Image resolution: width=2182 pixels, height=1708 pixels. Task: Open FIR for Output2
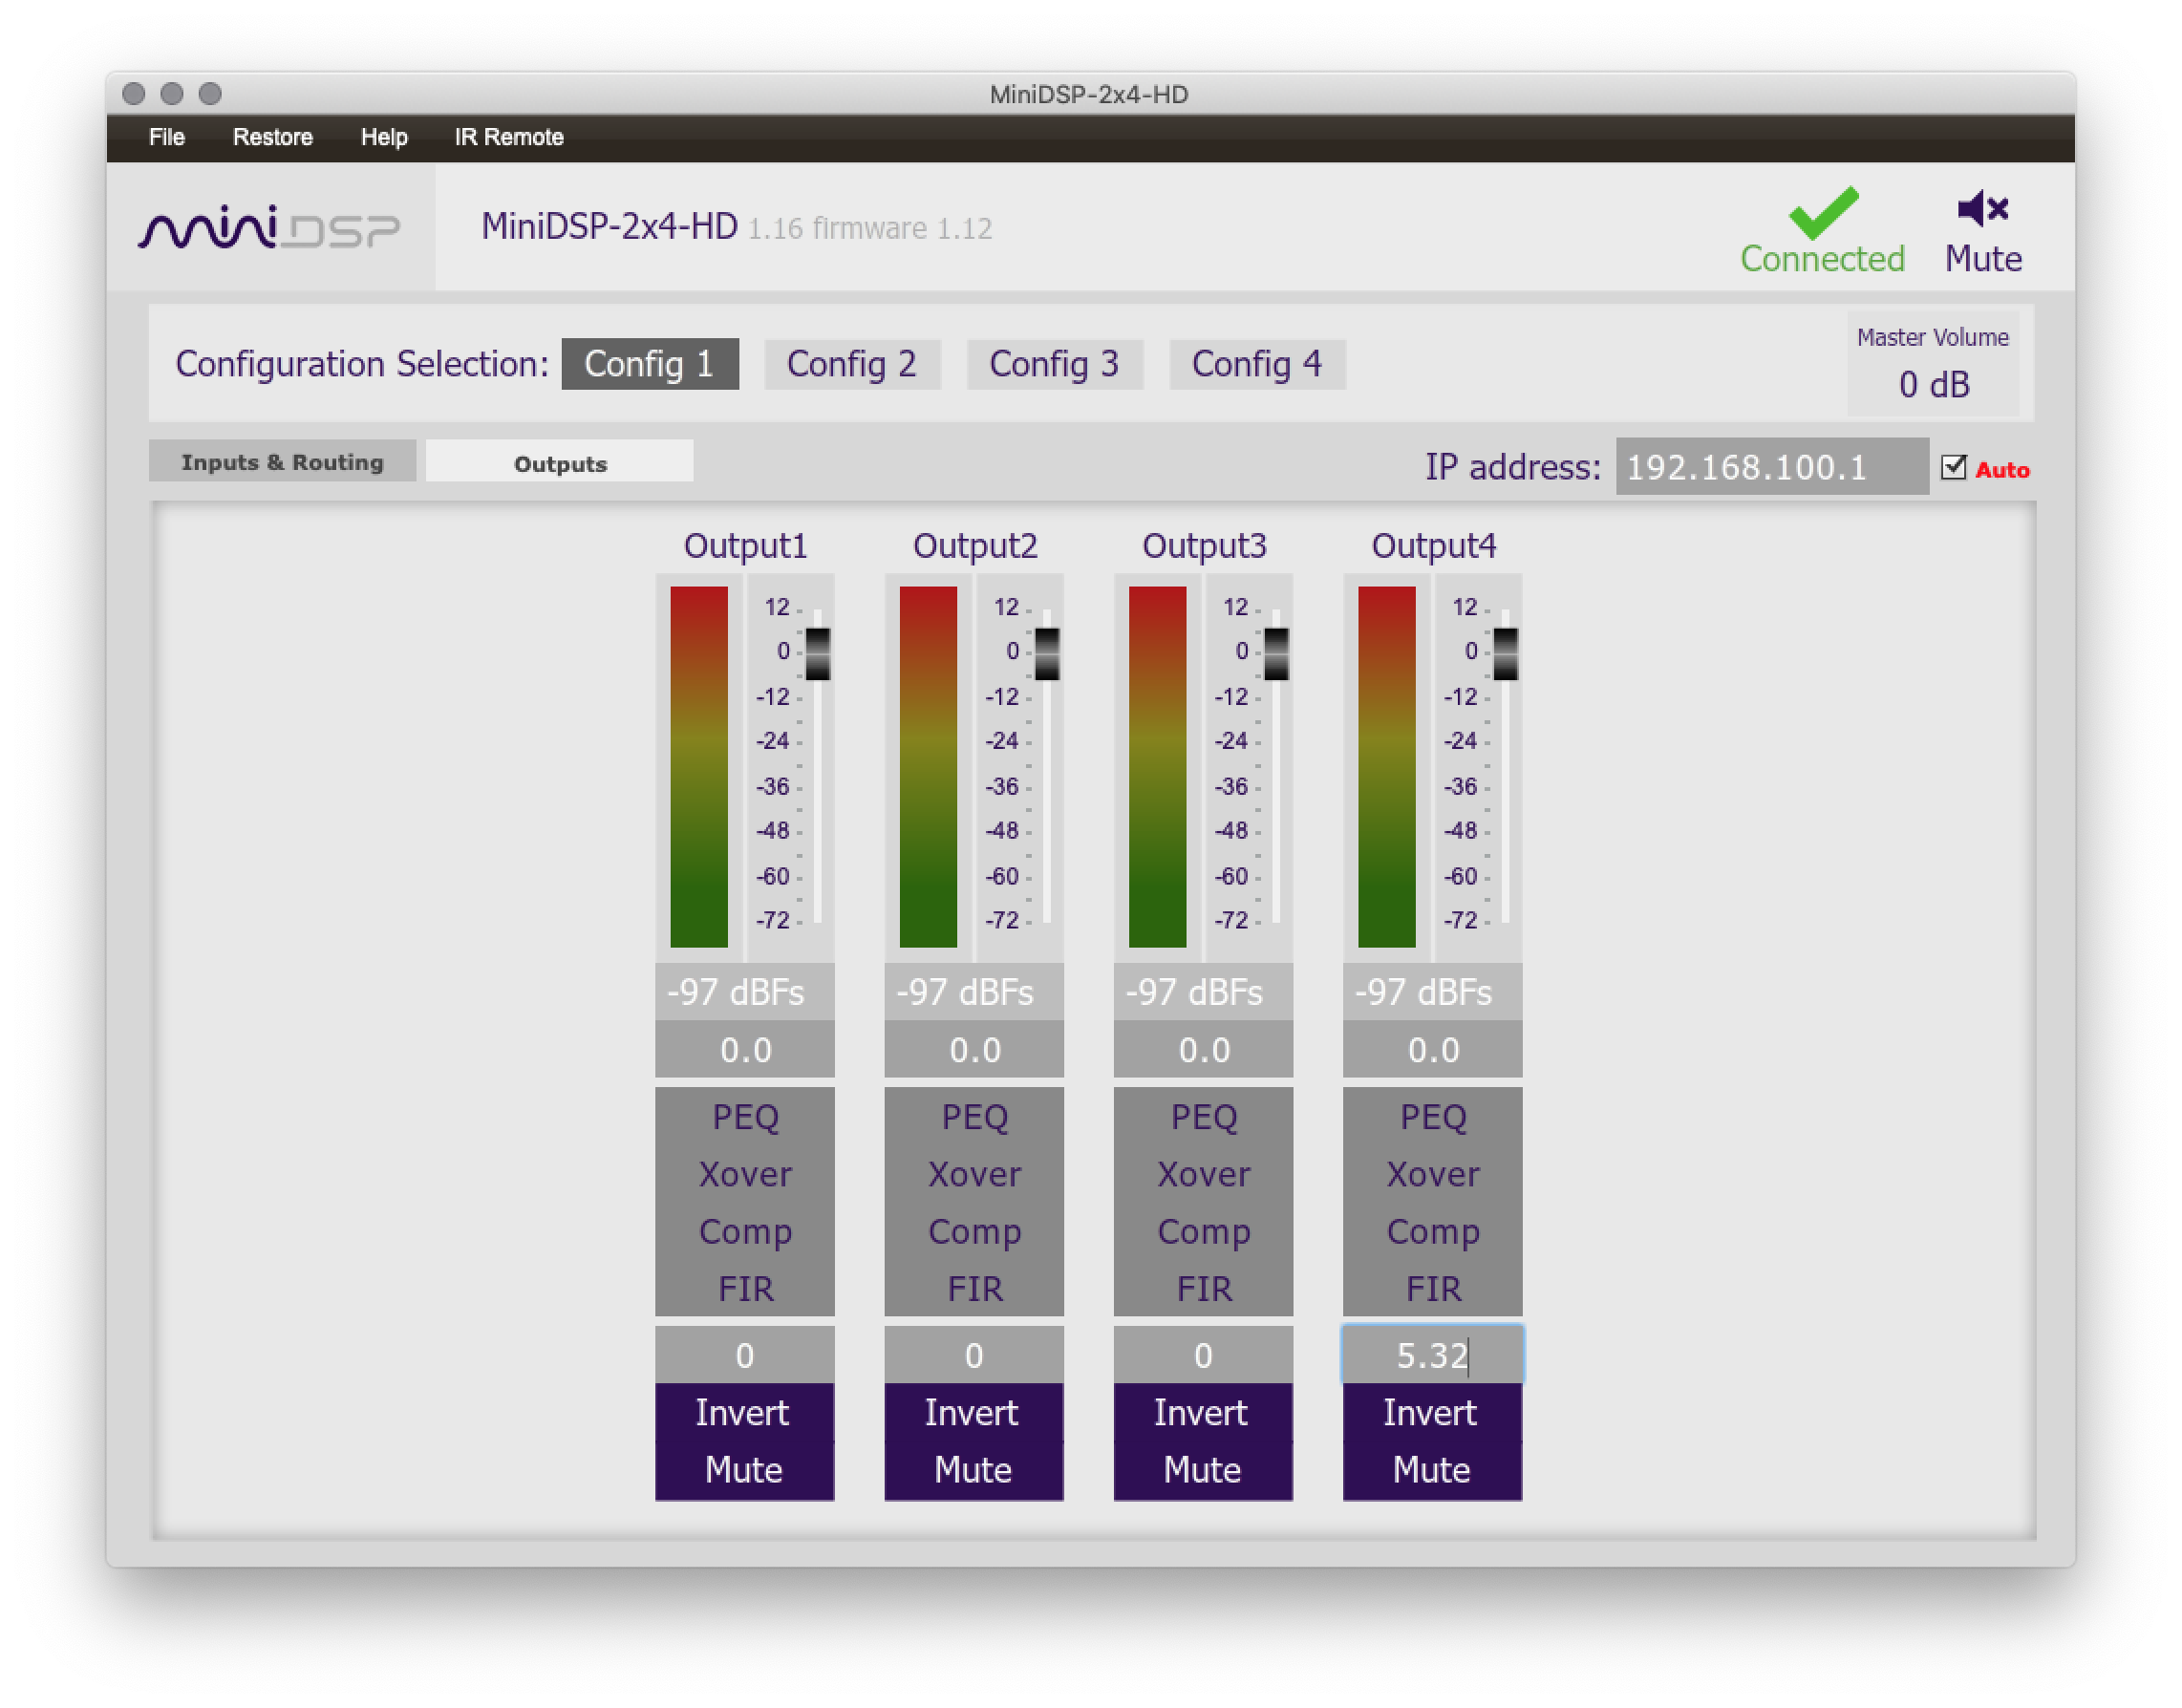[x=974, y=1289]
